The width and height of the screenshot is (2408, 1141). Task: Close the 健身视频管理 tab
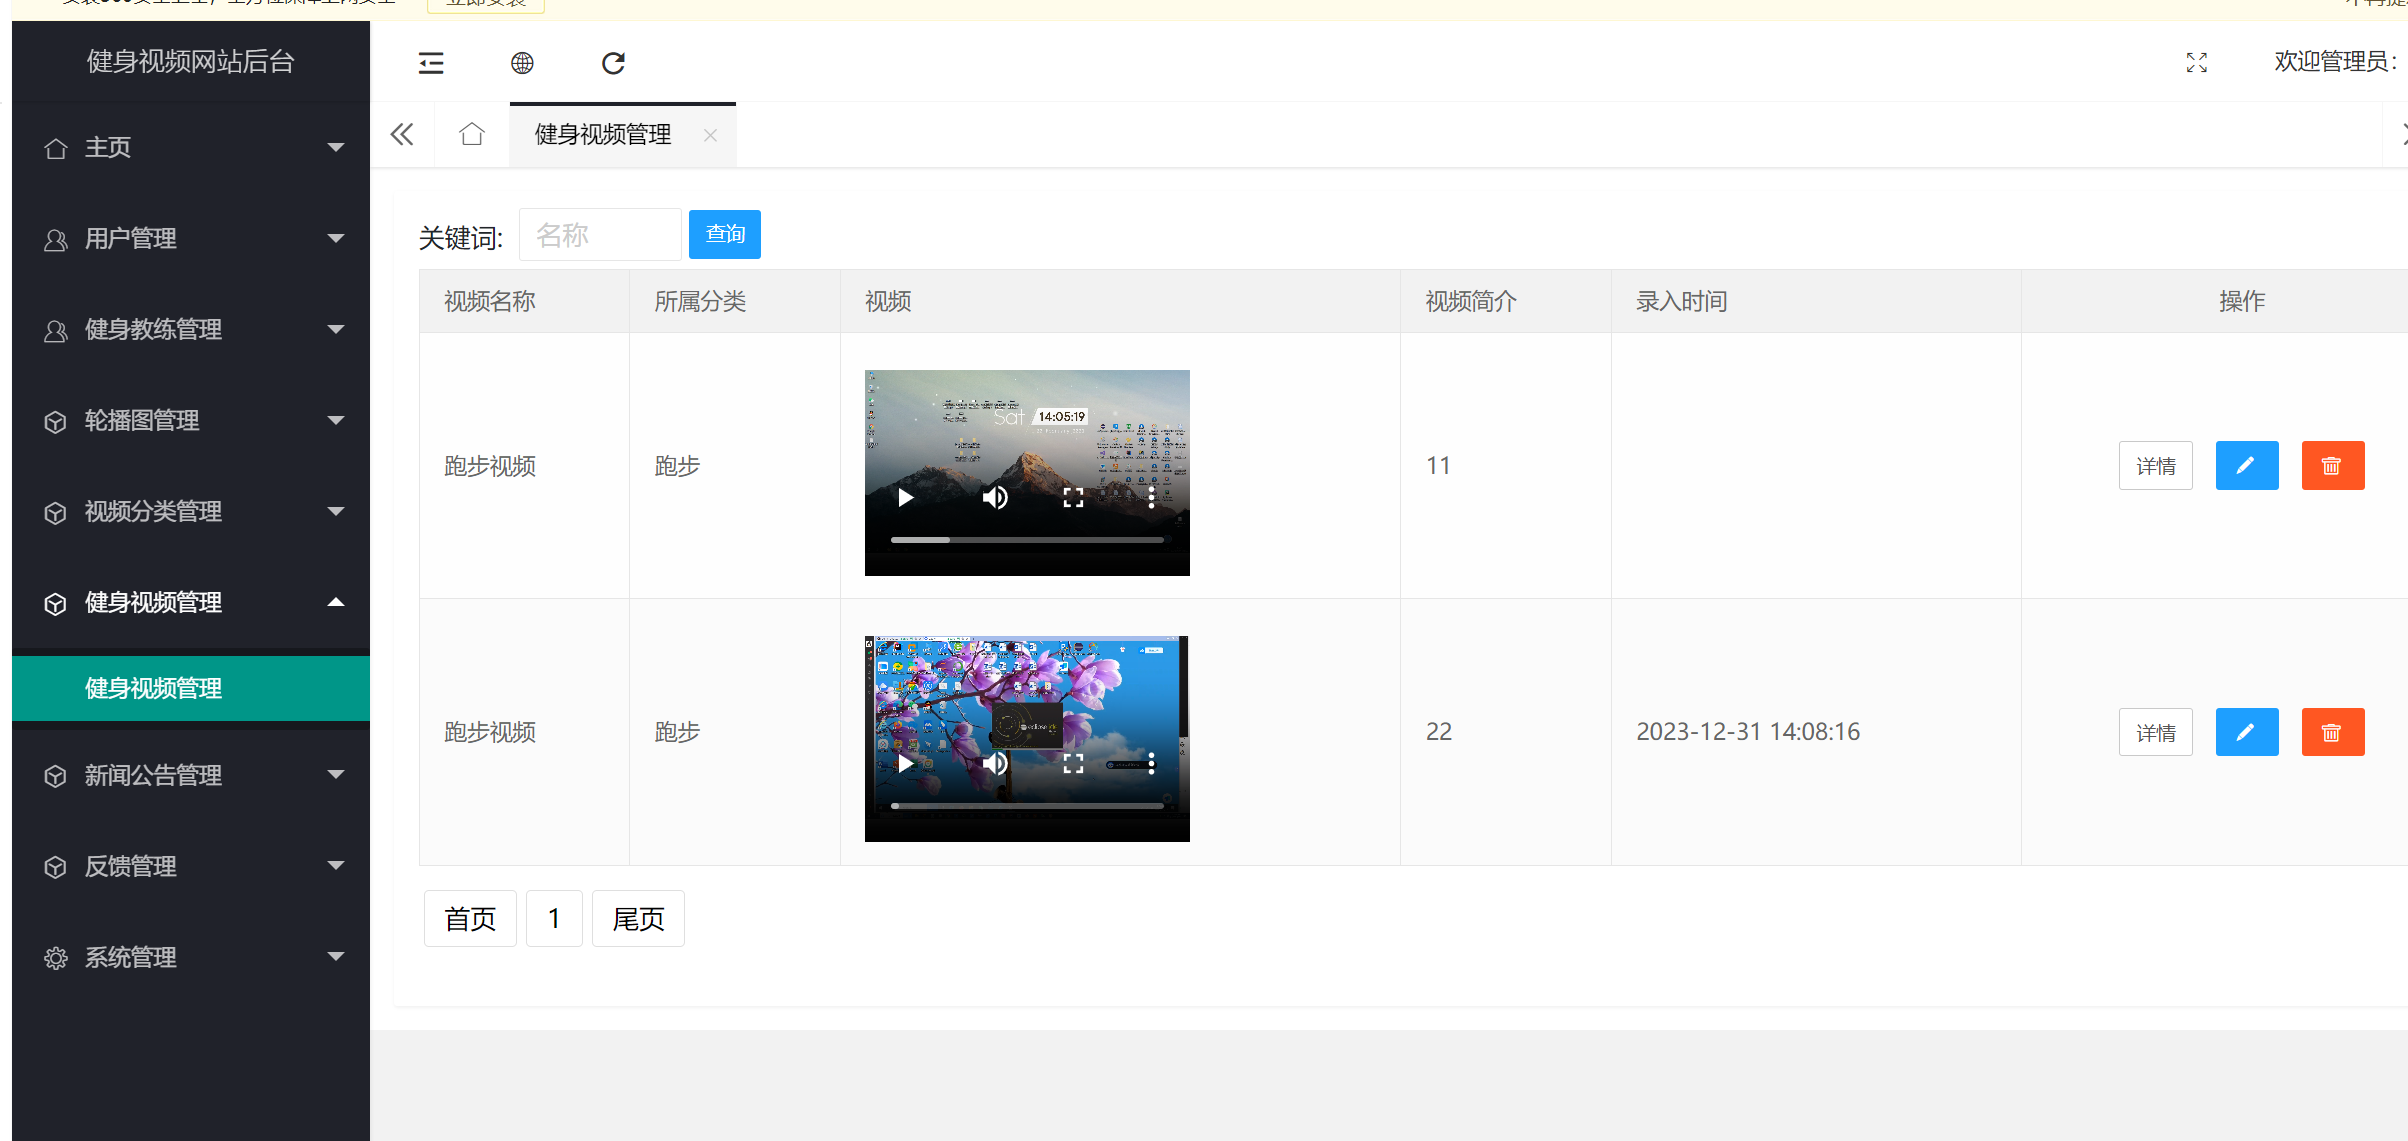[x=710, y=135]
